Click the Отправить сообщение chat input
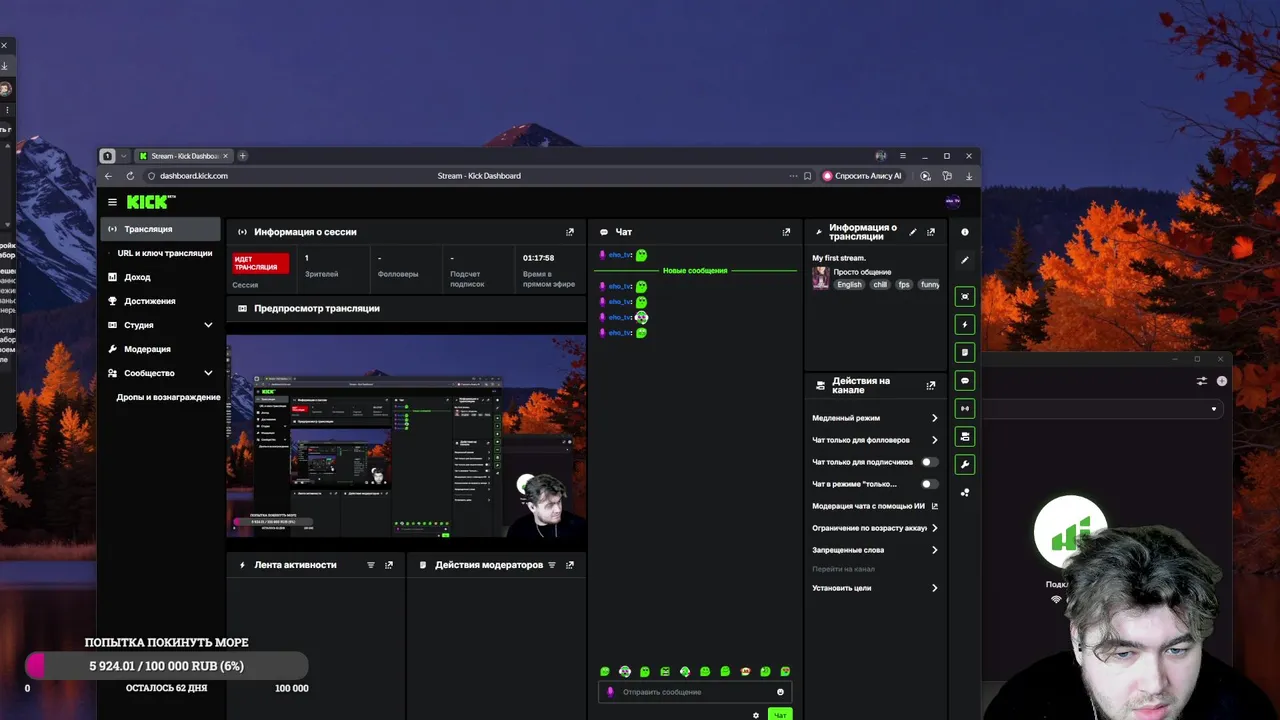 click(x=695, y=692)
